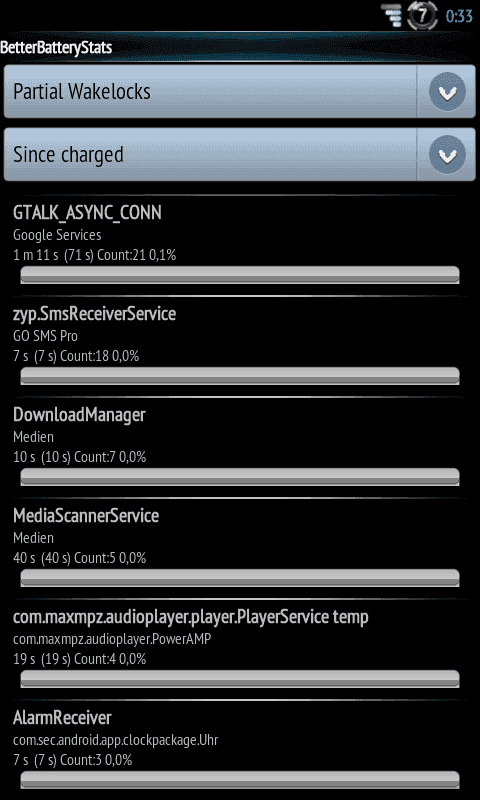Tap the usage bar under MediaScannerService

240,578
